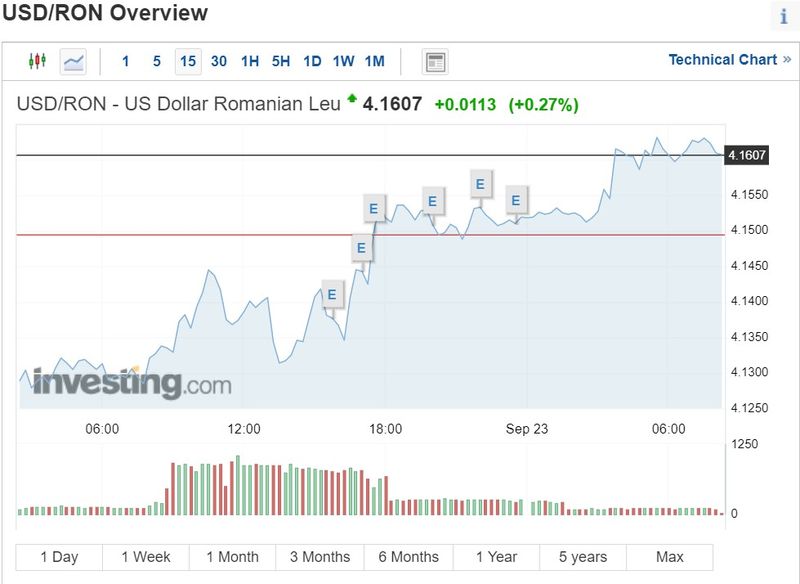Image resolution: width=800 pixels, height=584 pixels.
Task: View the 1 Year range
Action: click(x=496, y=557)
